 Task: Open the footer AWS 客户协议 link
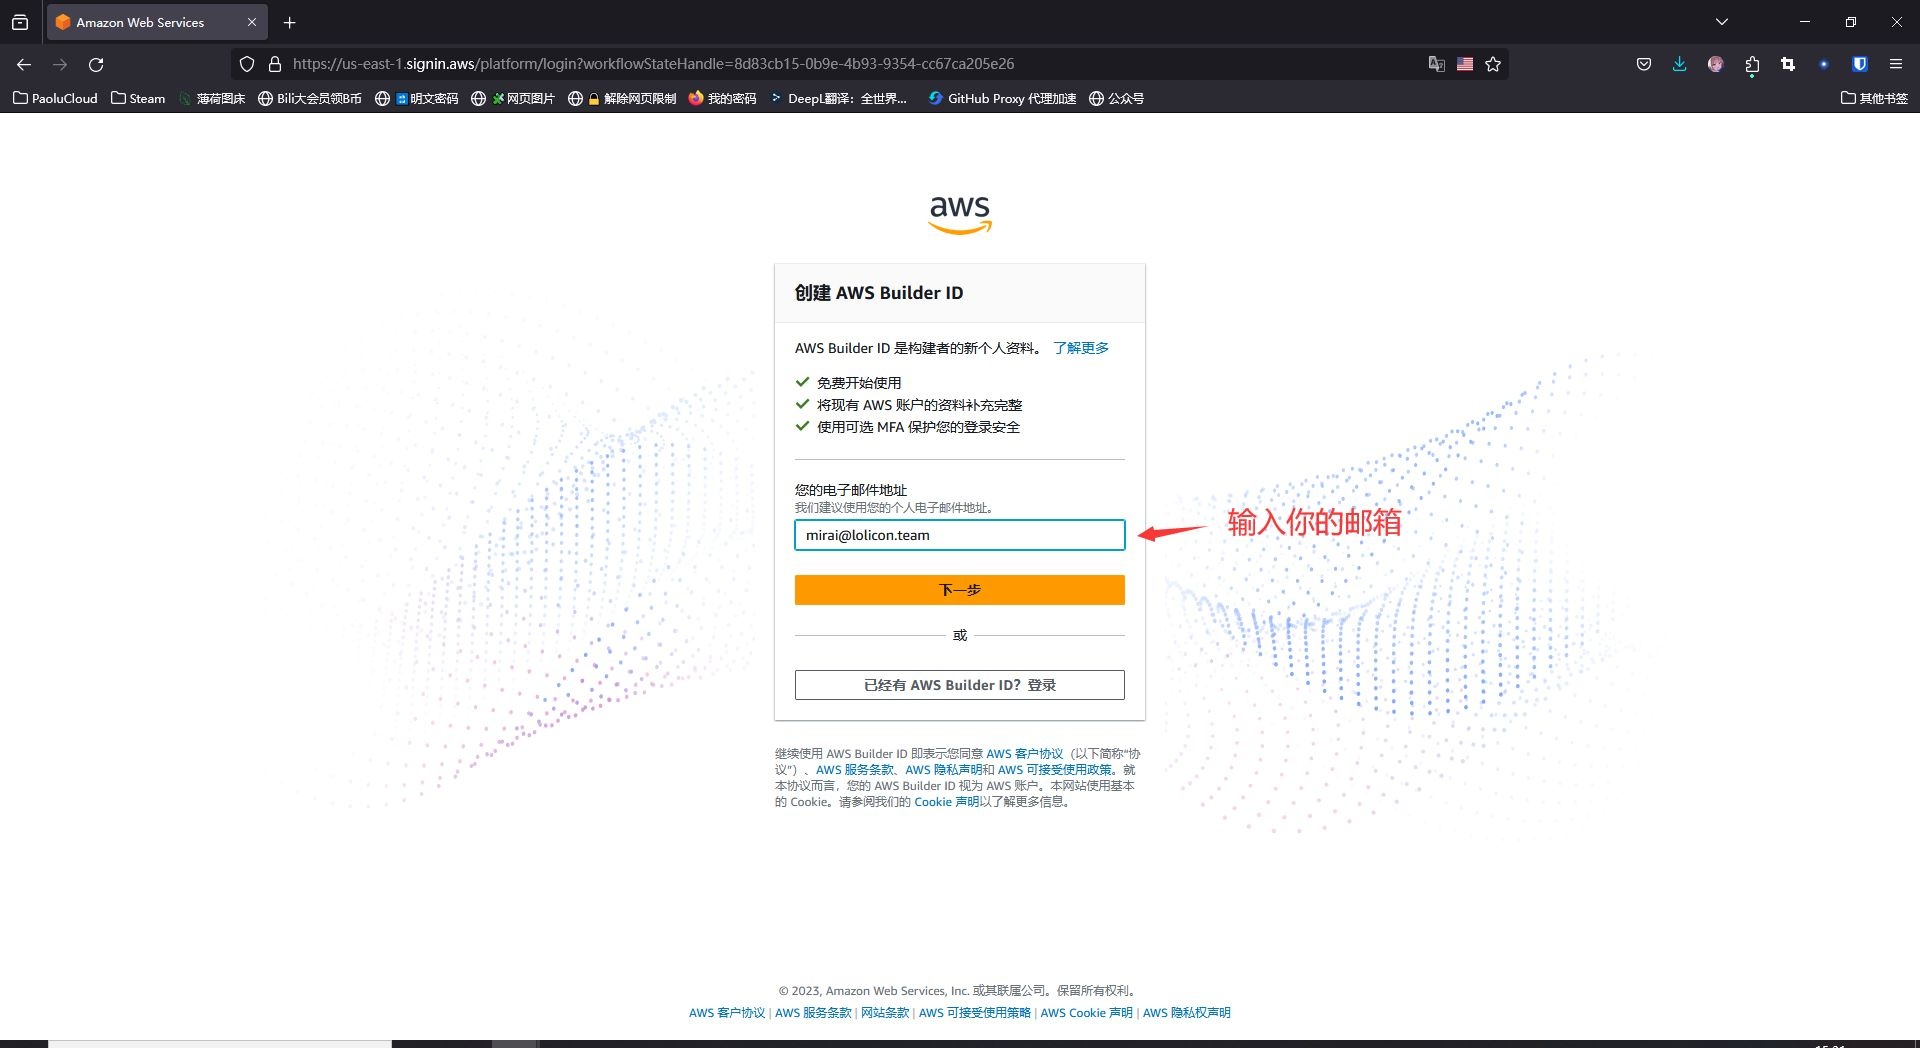click(x=727, y=1013)
